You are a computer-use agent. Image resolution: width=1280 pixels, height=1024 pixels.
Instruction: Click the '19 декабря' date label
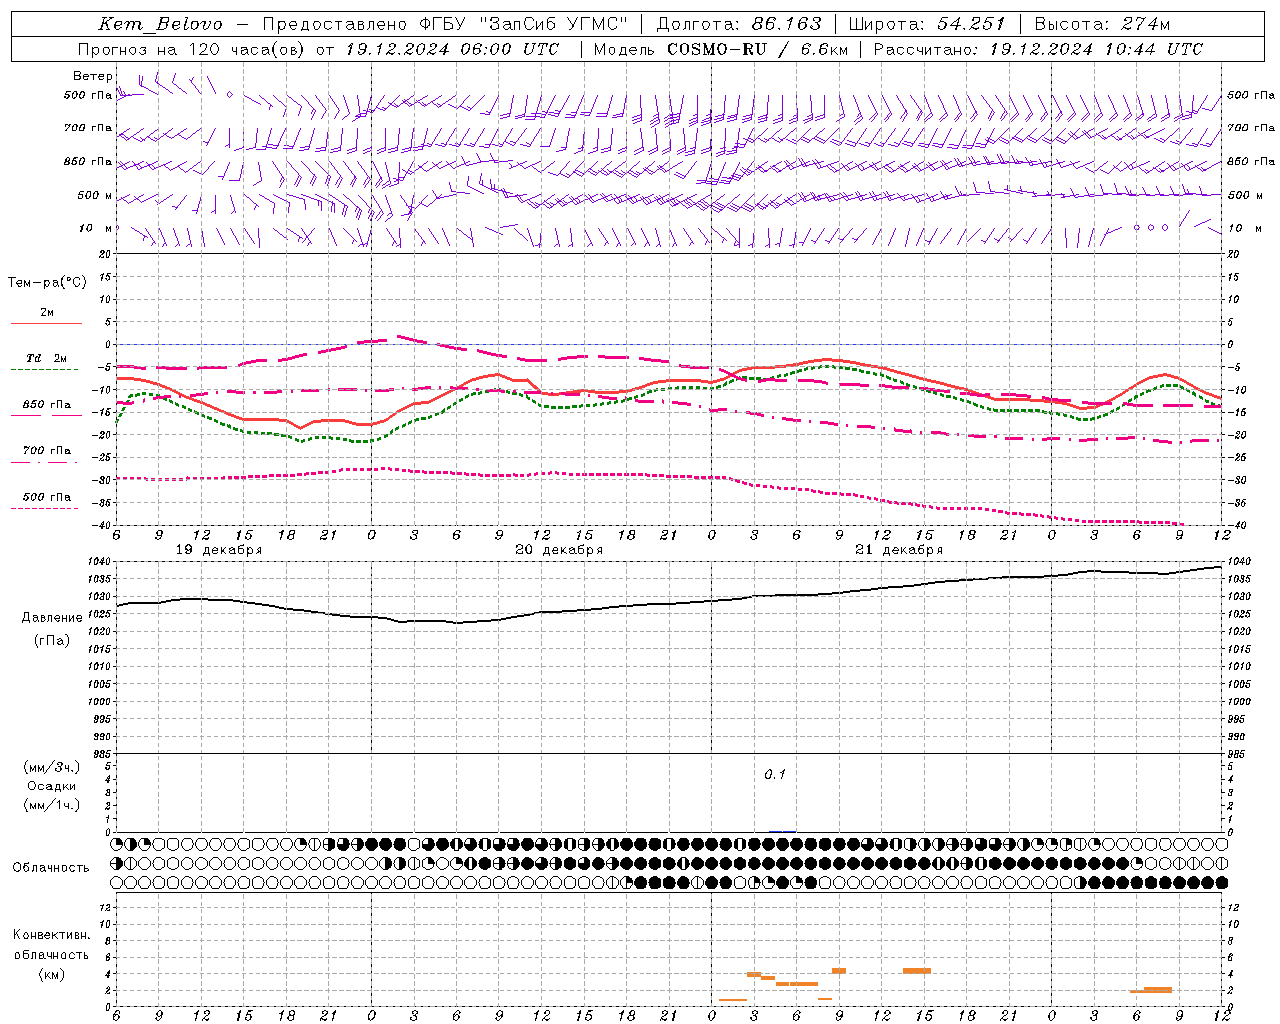(x=219, y=550)
